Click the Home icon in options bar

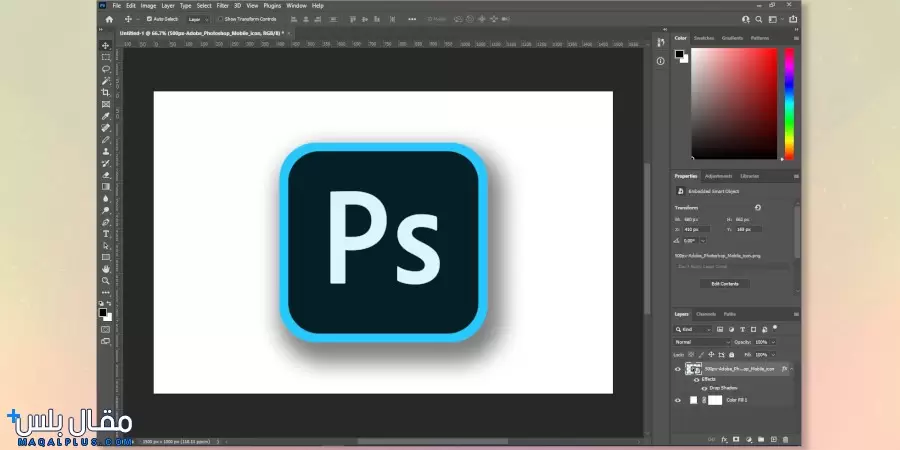click(x=109, y=19)
